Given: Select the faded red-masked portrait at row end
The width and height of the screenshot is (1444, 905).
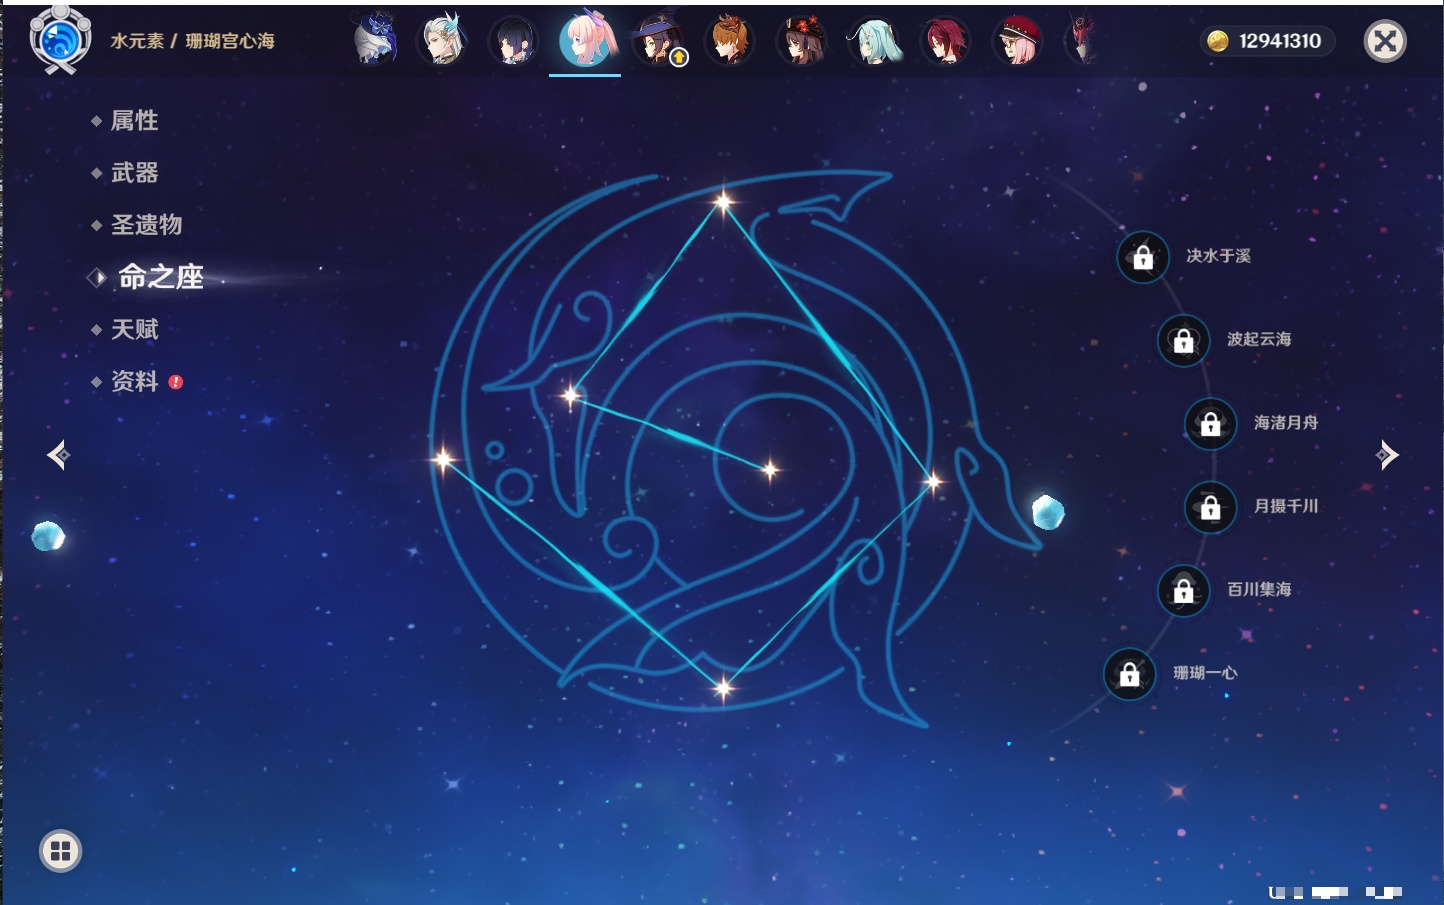Looking at the screenshot, I should (1082, 41).
